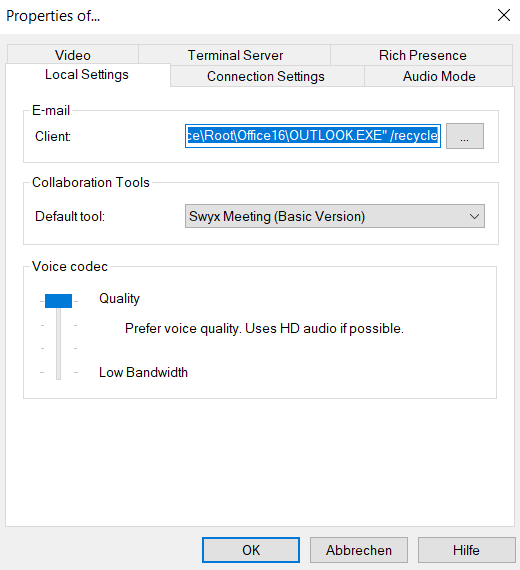The image size is (520, 570).
Task: Click the Quality label beside the slider
Action: click(119, 299)
